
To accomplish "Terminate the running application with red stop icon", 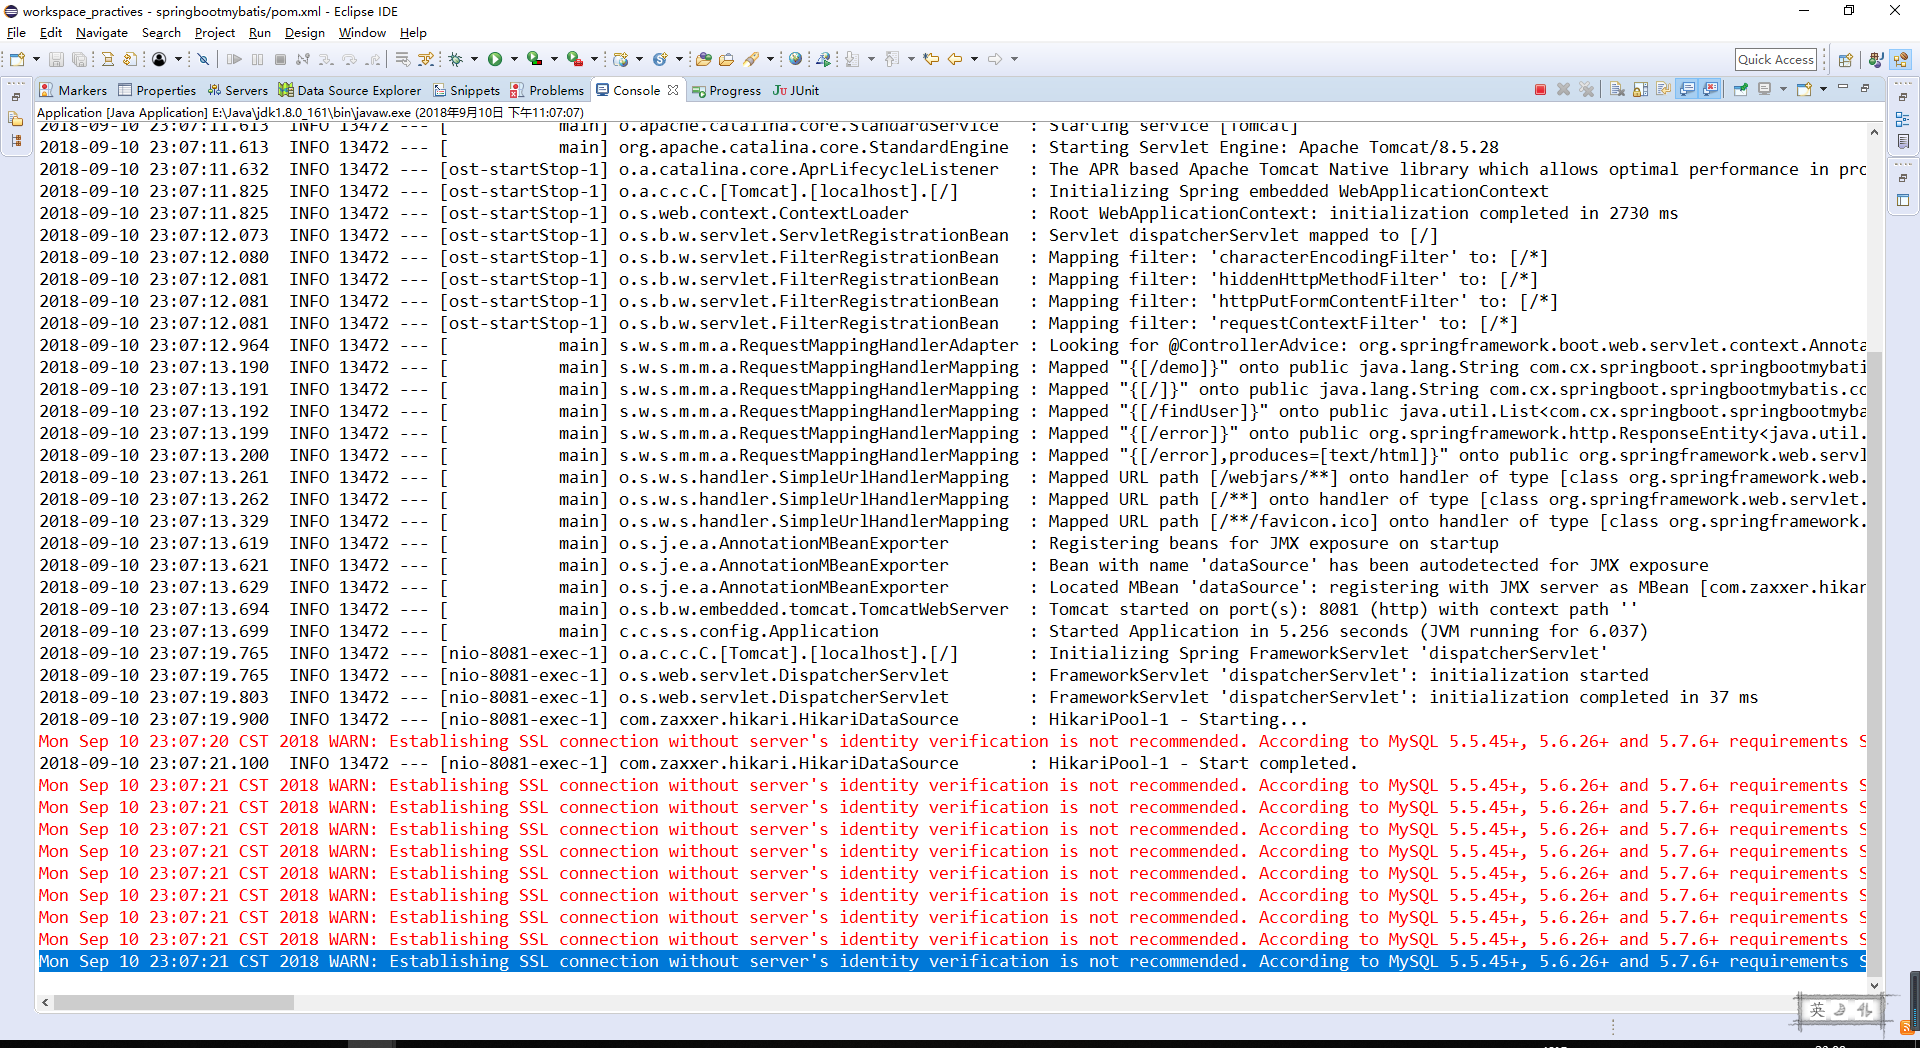I will pyautogui.click(x=1540, y=90).
